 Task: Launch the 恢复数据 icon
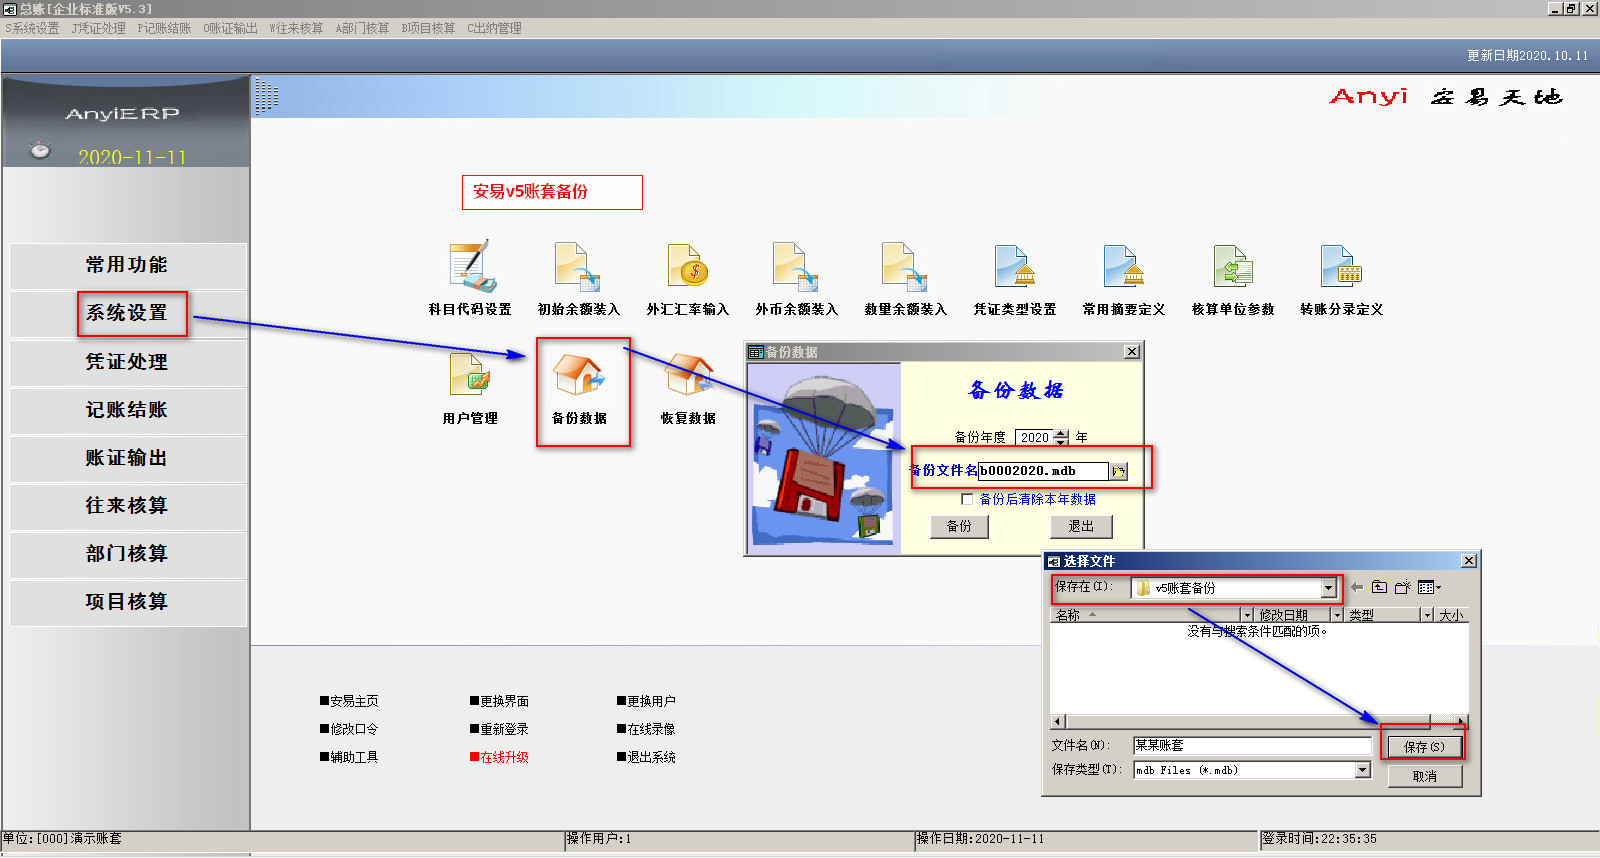(x=688, y=377)
